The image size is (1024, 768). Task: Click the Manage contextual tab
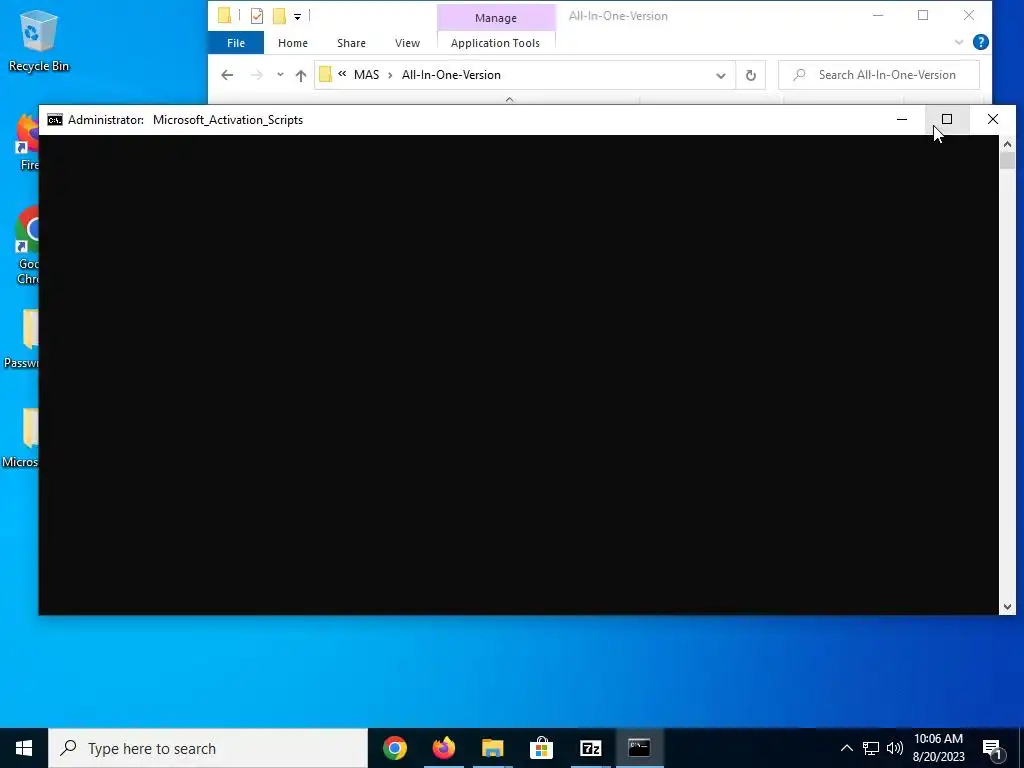click(496, 18)
